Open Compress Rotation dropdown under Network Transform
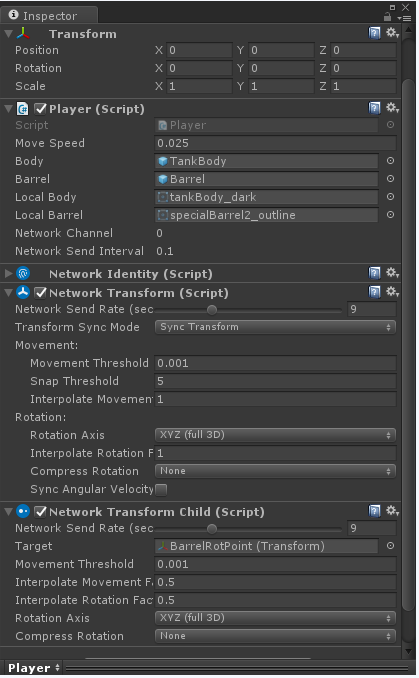Screen dimensions: 419x678 275,471
